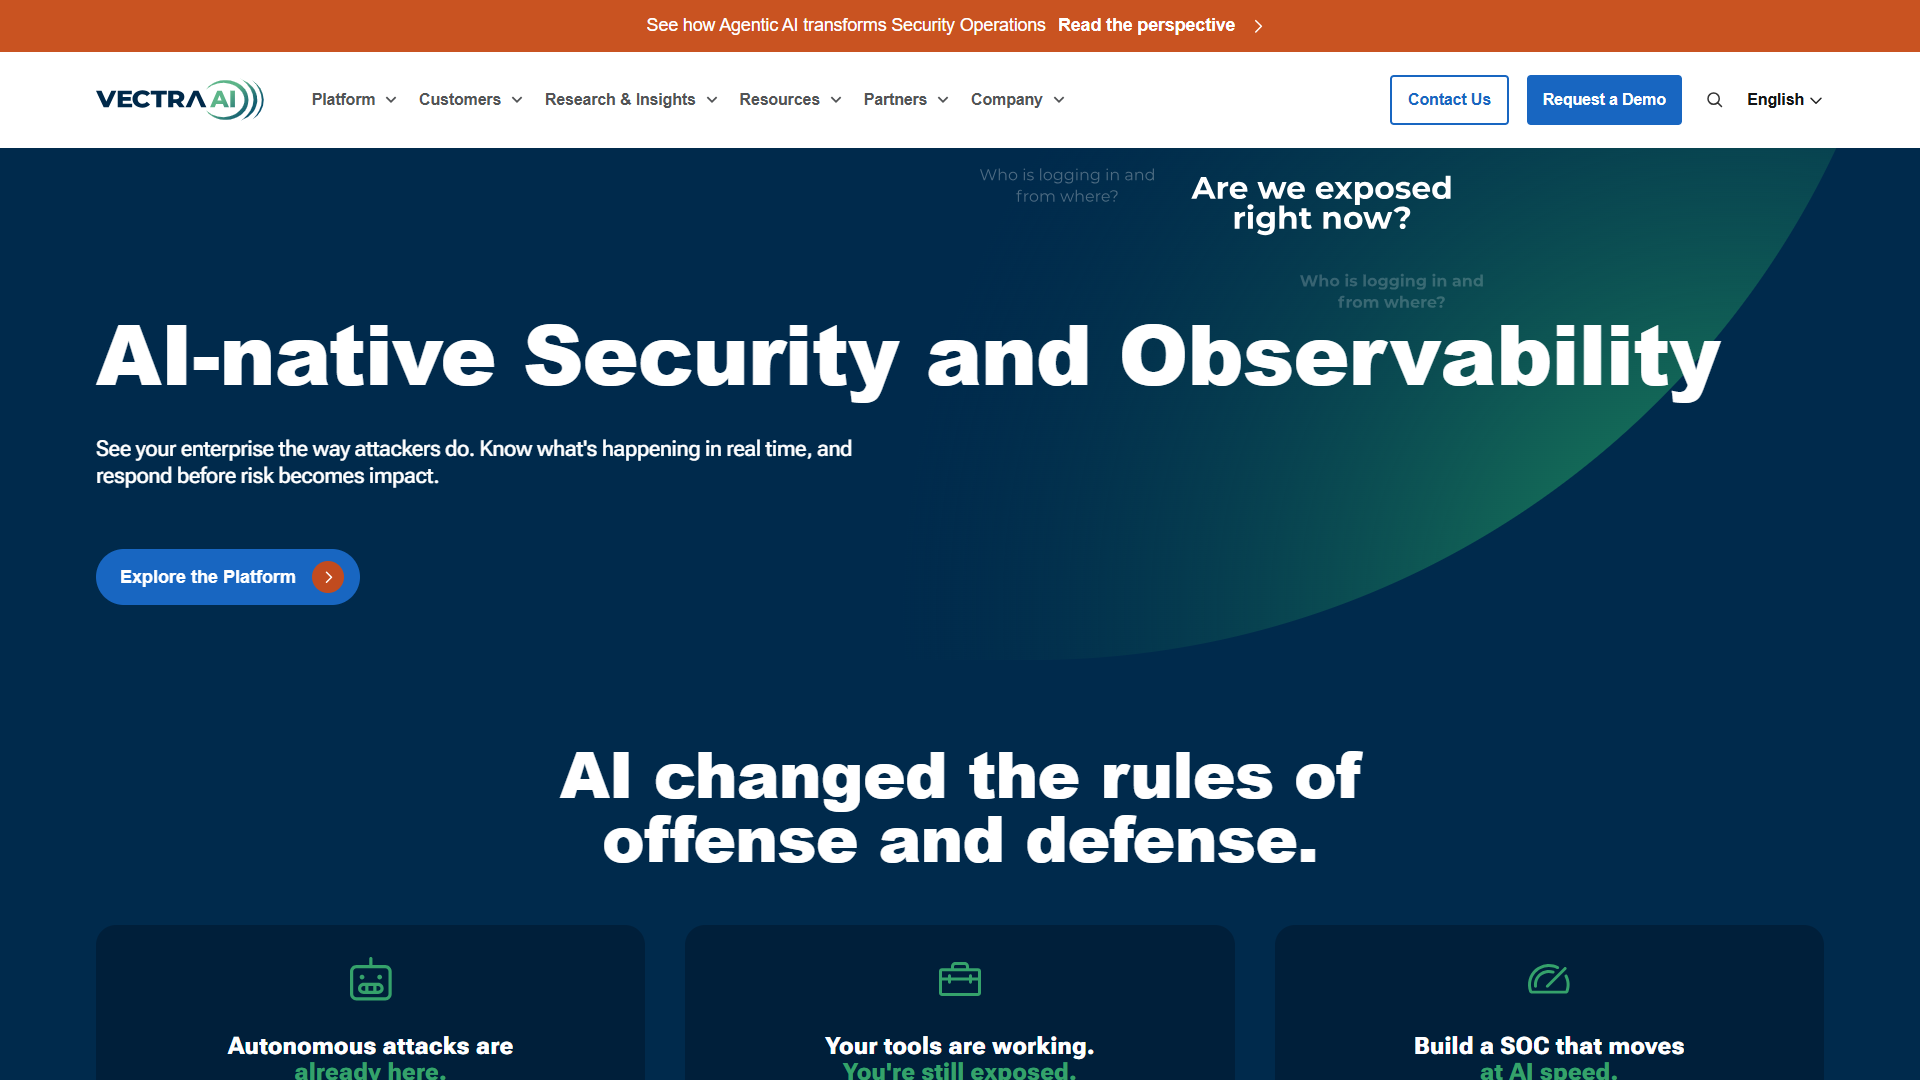Image resolution: width=1920 pixels, height=1080 pixels.
Task: Click 'See how Agentic AI transforms Security Operations' text
Action: 846,26
